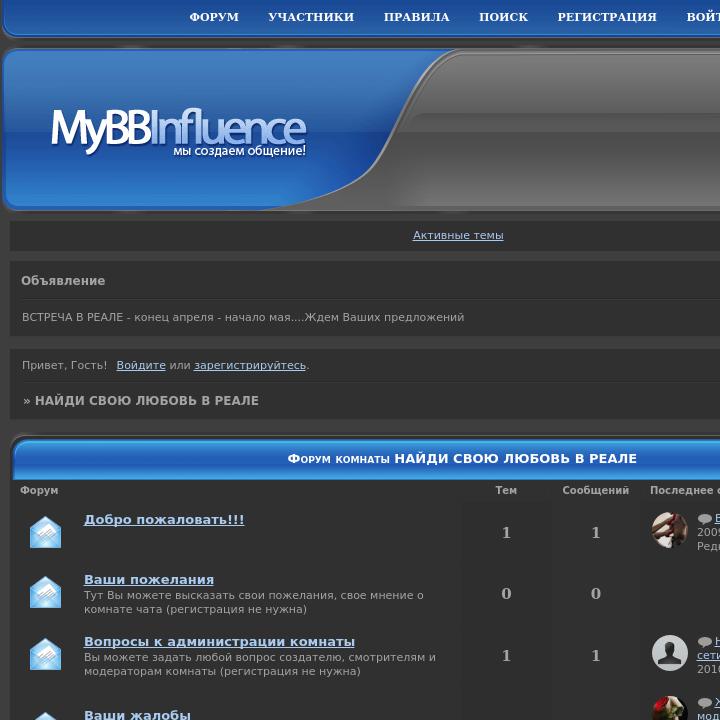
Task: Click topic count 0 for Ваши пожелания
Action: click(x=506, y=594)
